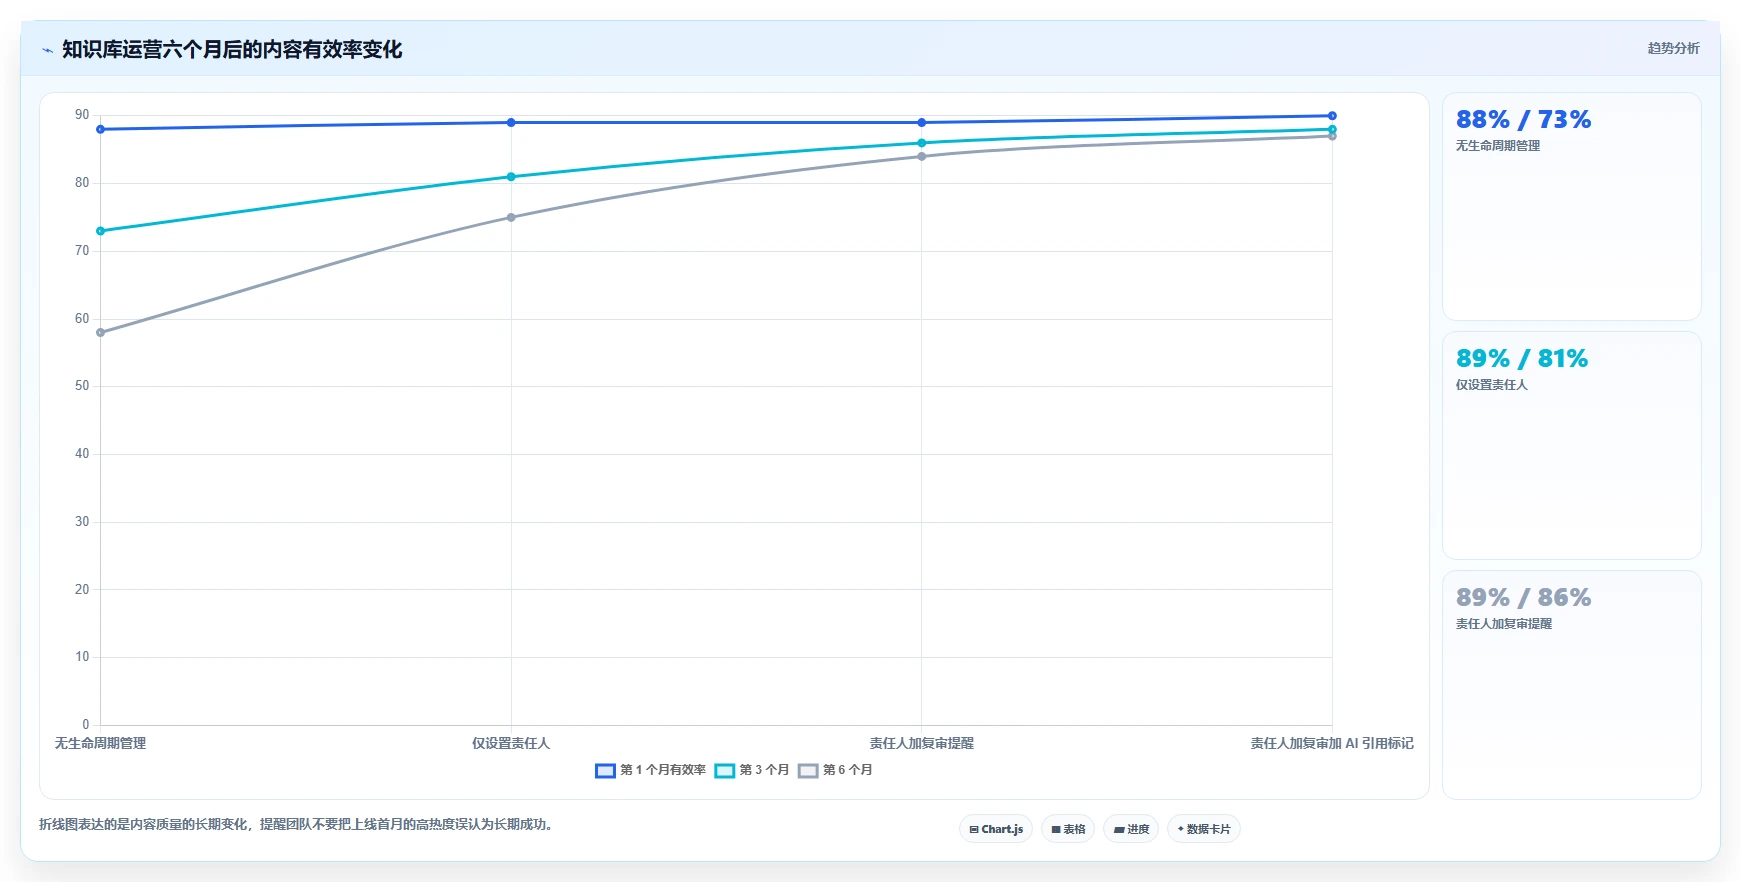Viewport: 1741px width, 882px height.
Task: Toggle the 第 1 个月有效率 legend swatch
Action: tap(605, 770)
